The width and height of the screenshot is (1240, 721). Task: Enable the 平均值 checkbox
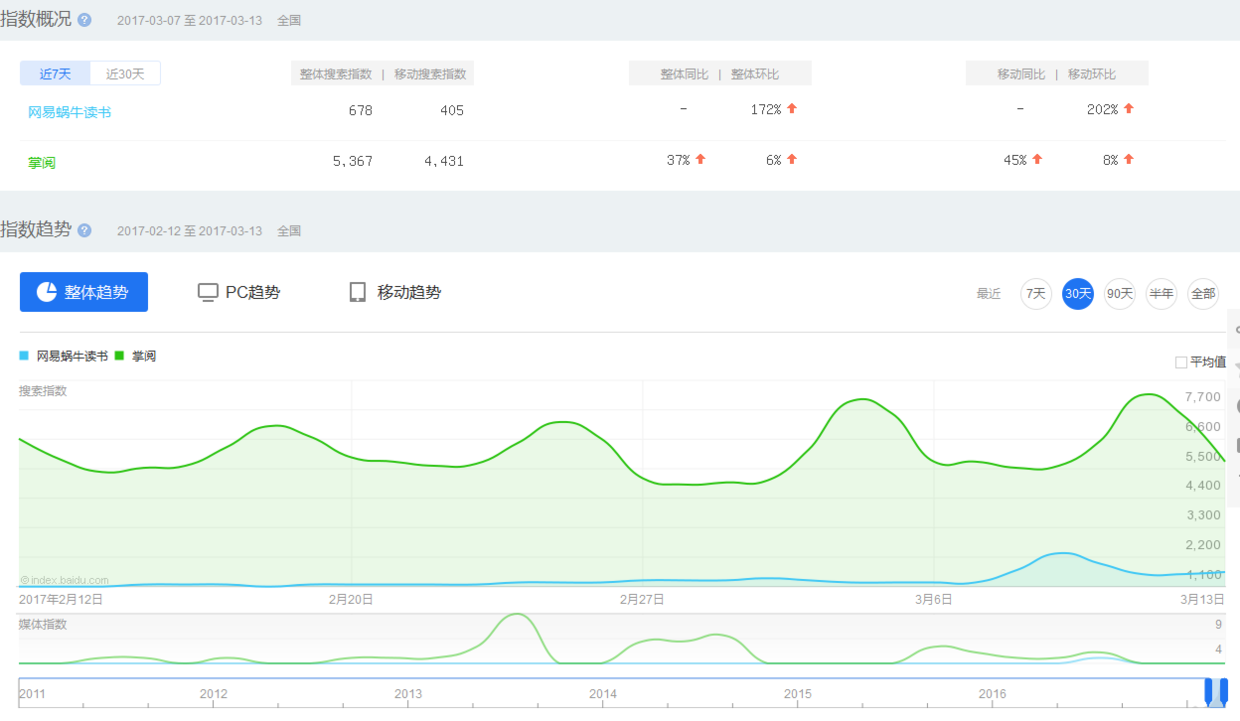[1181, 362]
